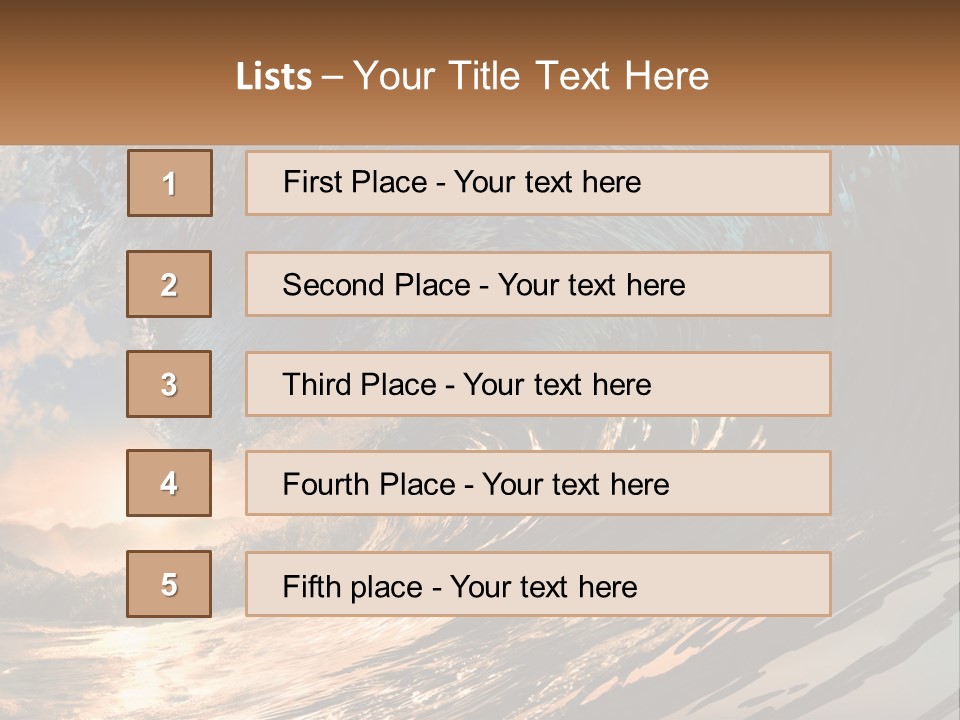Screen dimensions: 960x720
Task: Click the number 1 box
Action: (x=169, y=183)
